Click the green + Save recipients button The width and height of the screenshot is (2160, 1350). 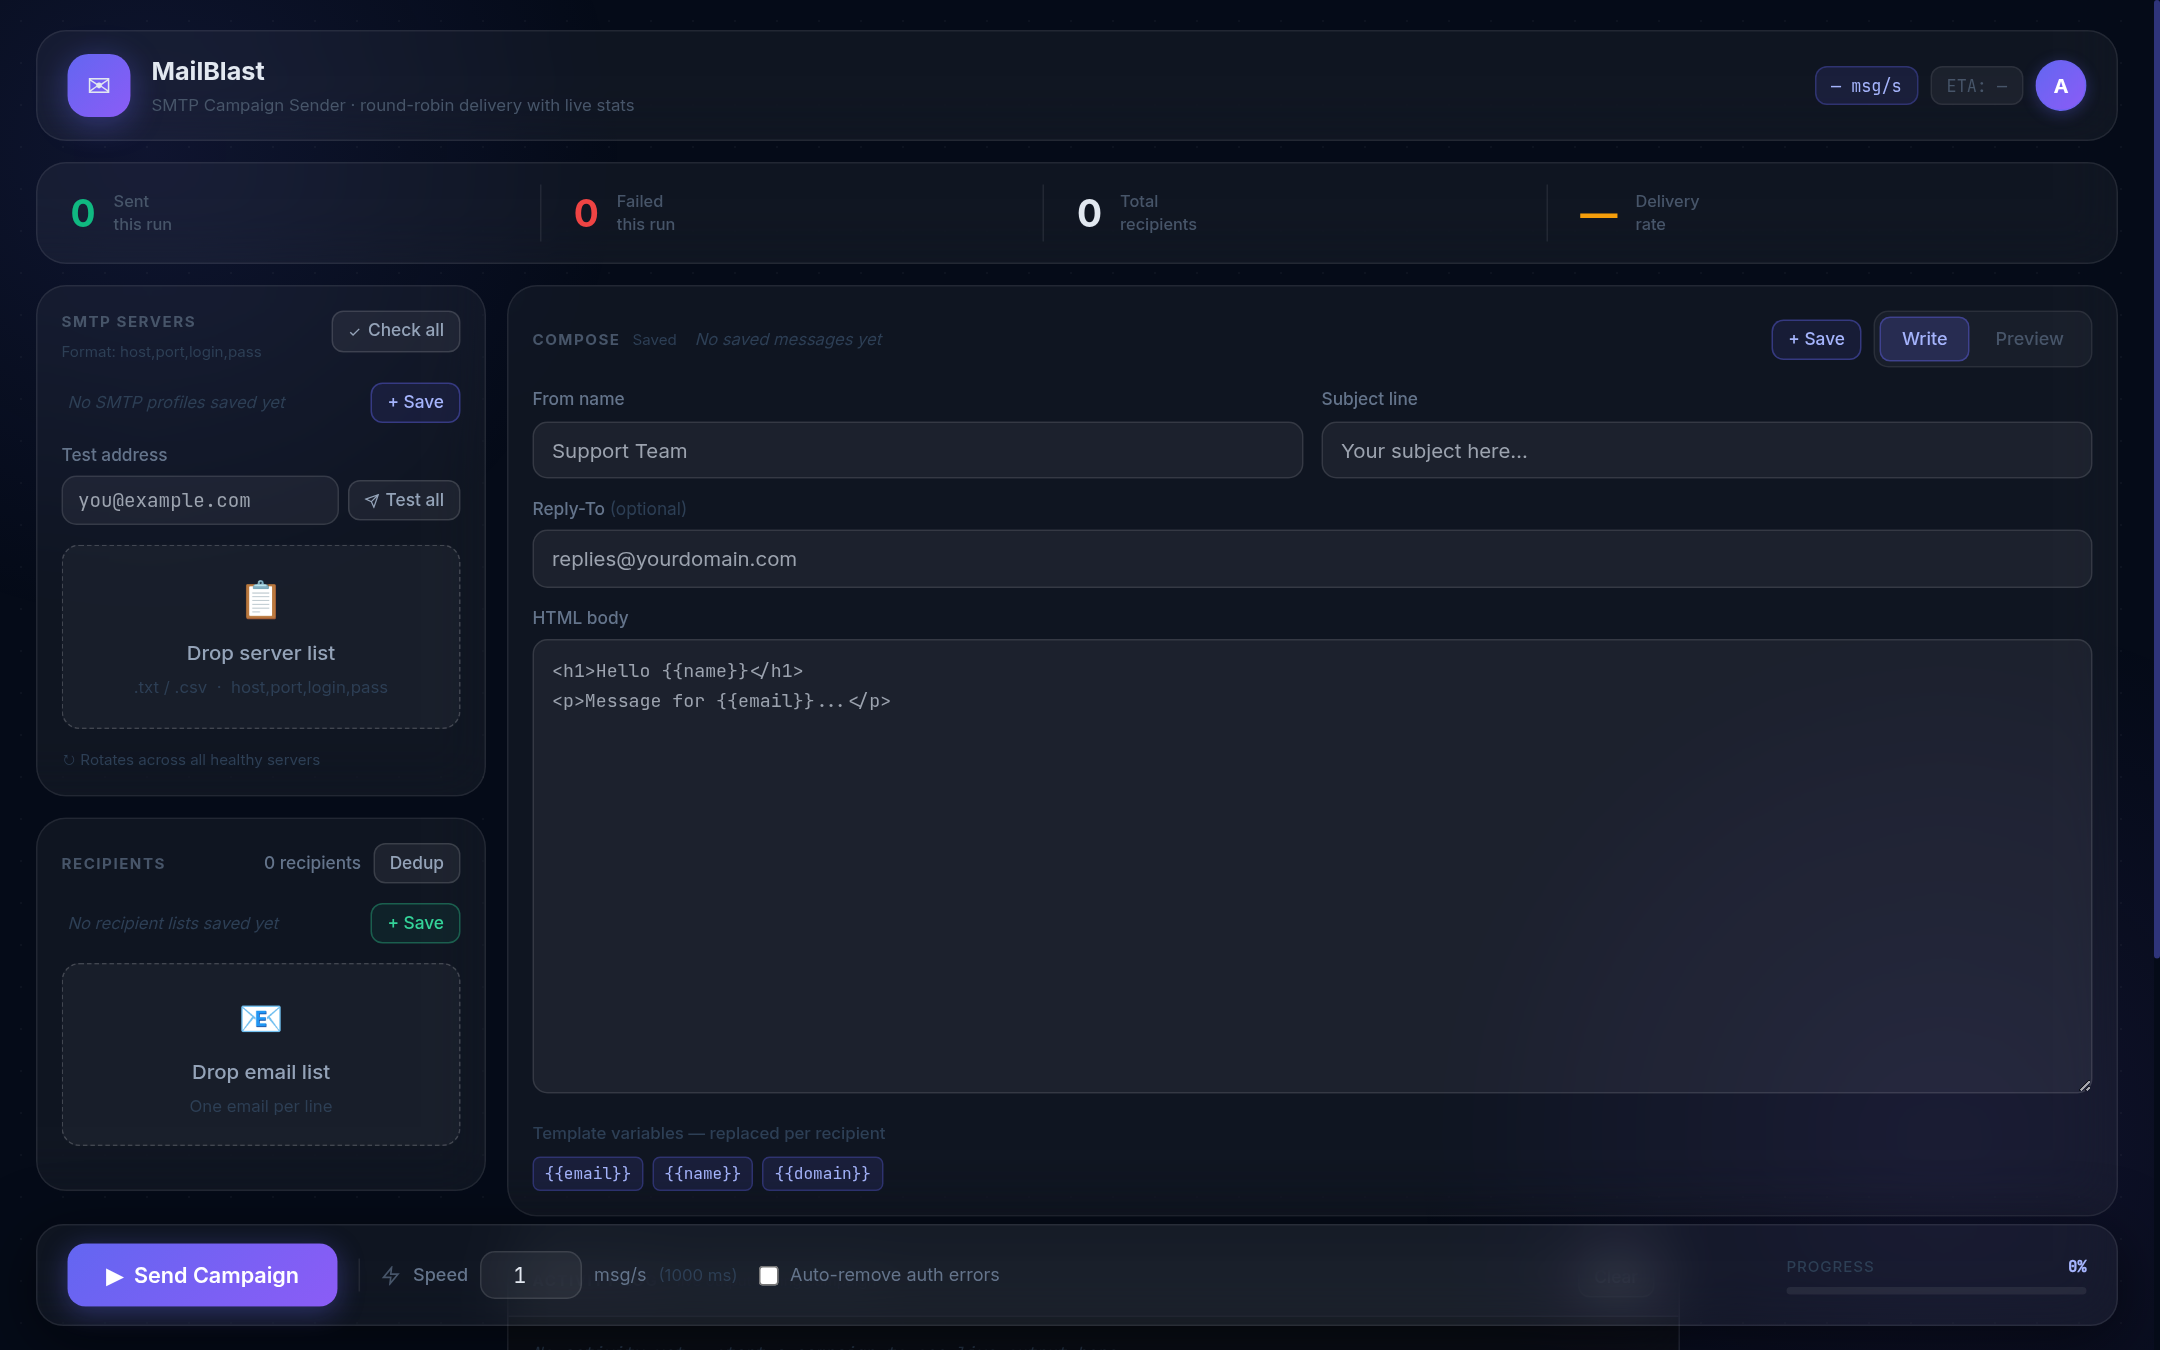pyautogui.click(x=414, y=923)
